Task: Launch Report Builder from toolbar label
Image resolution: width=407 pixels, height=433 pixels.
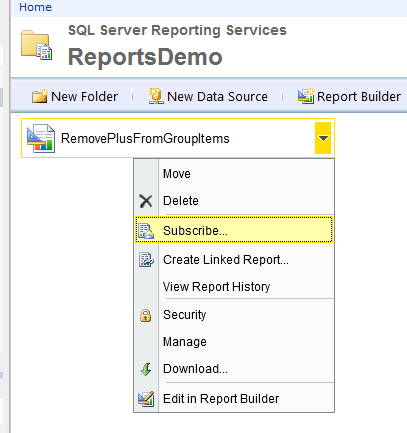Action: tap(359, 97)
